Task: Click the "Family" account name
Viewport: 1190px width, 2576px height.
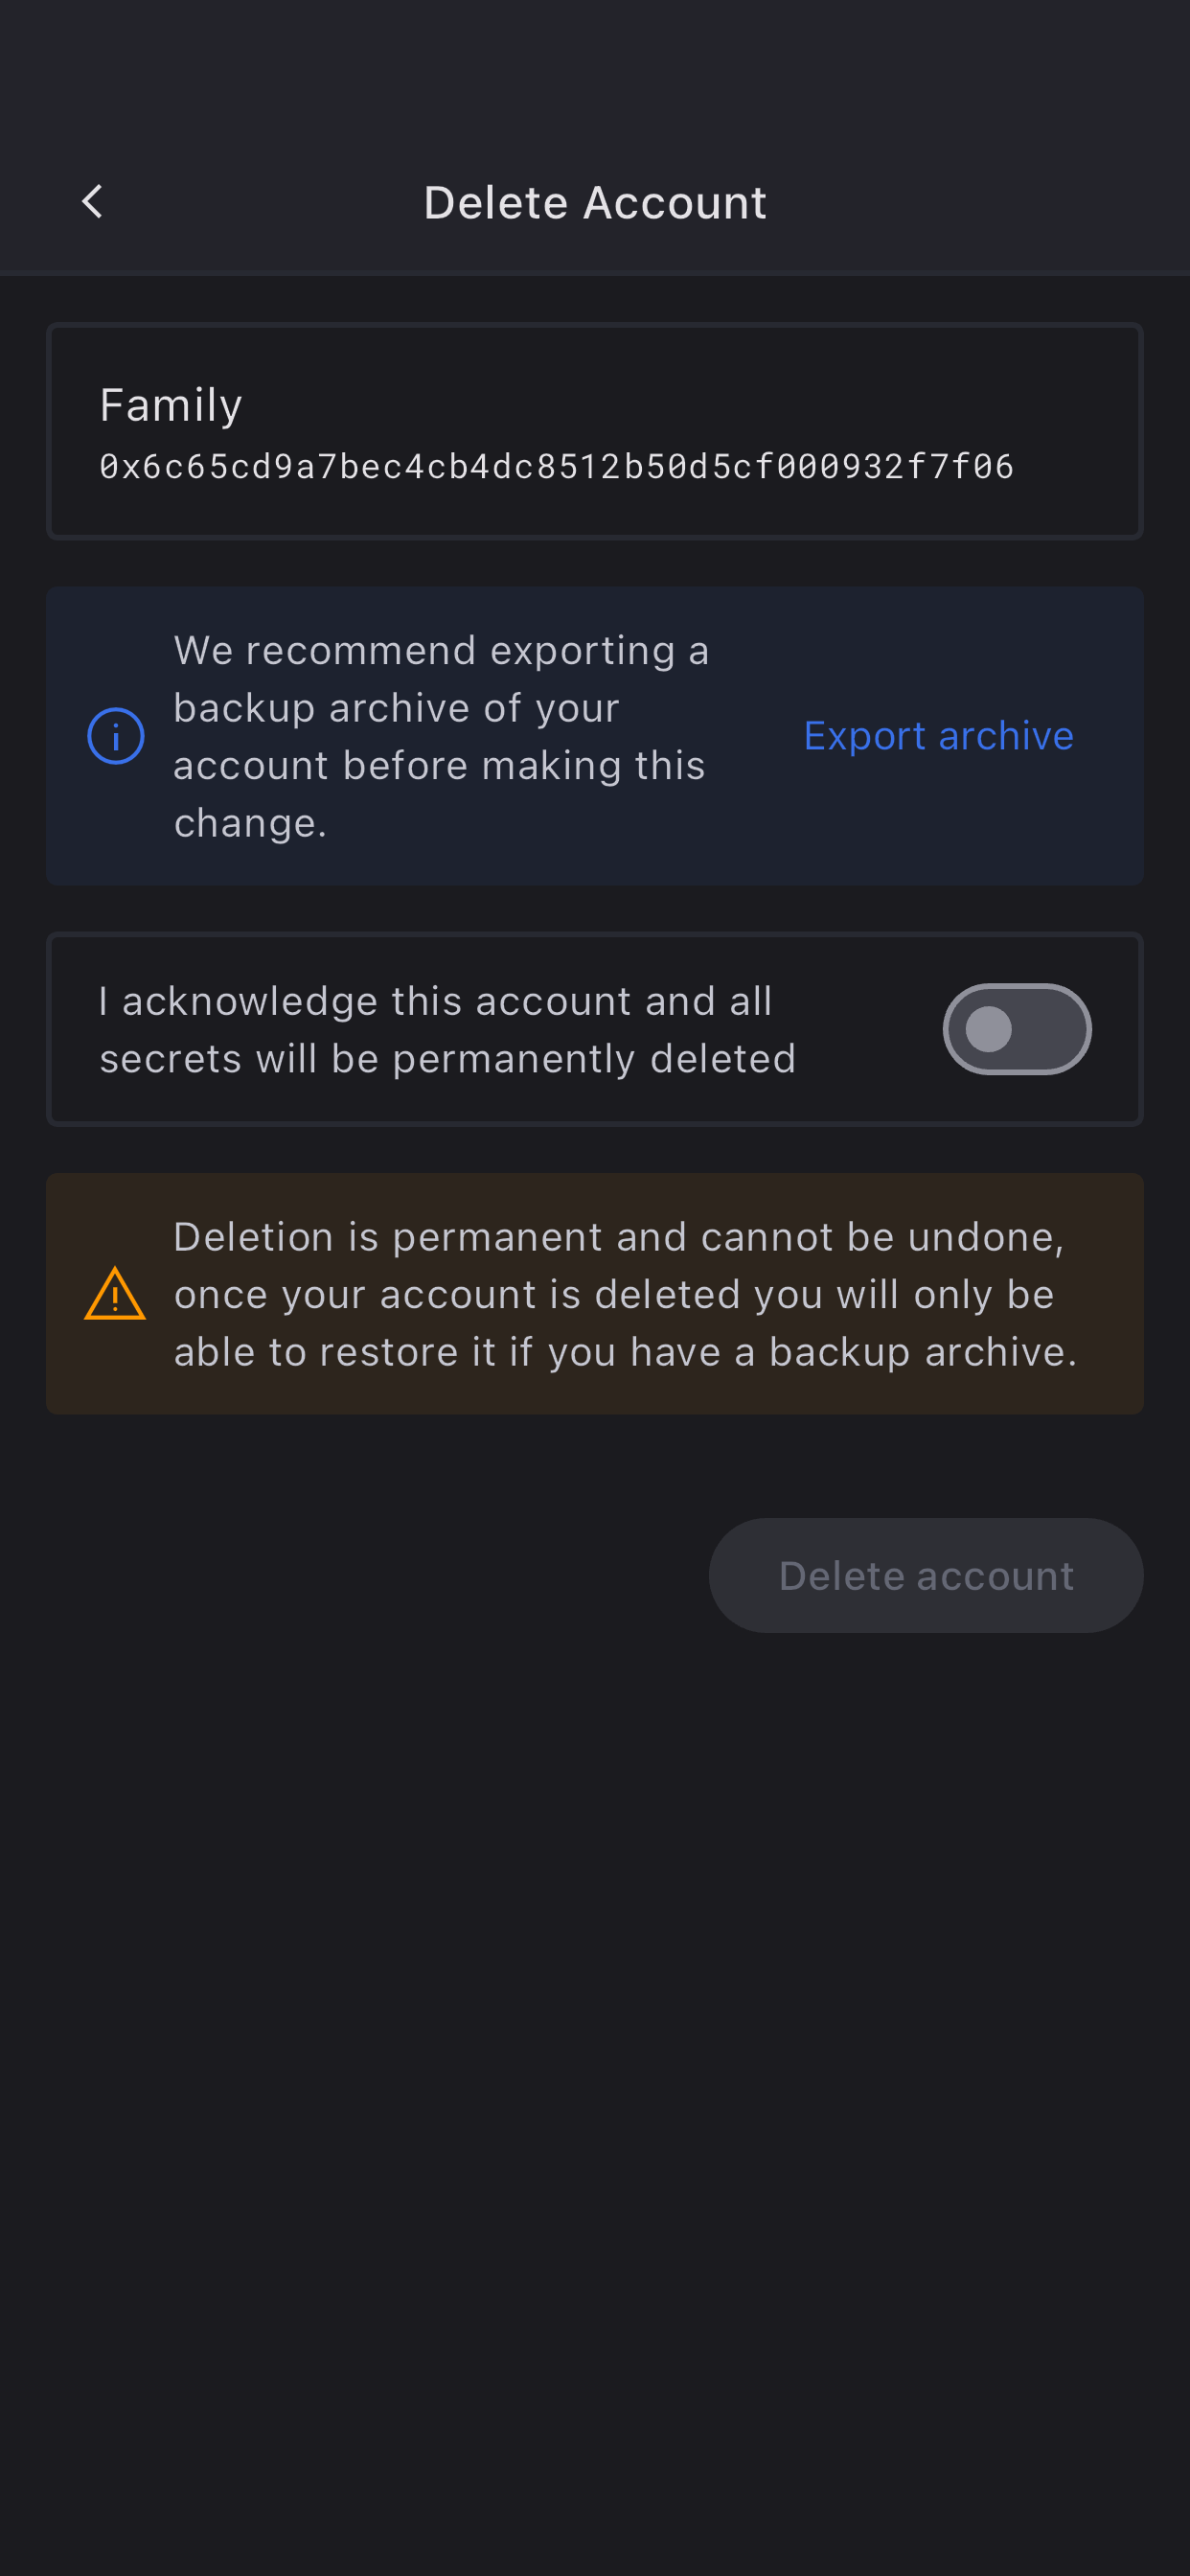Action: (171, 405)
